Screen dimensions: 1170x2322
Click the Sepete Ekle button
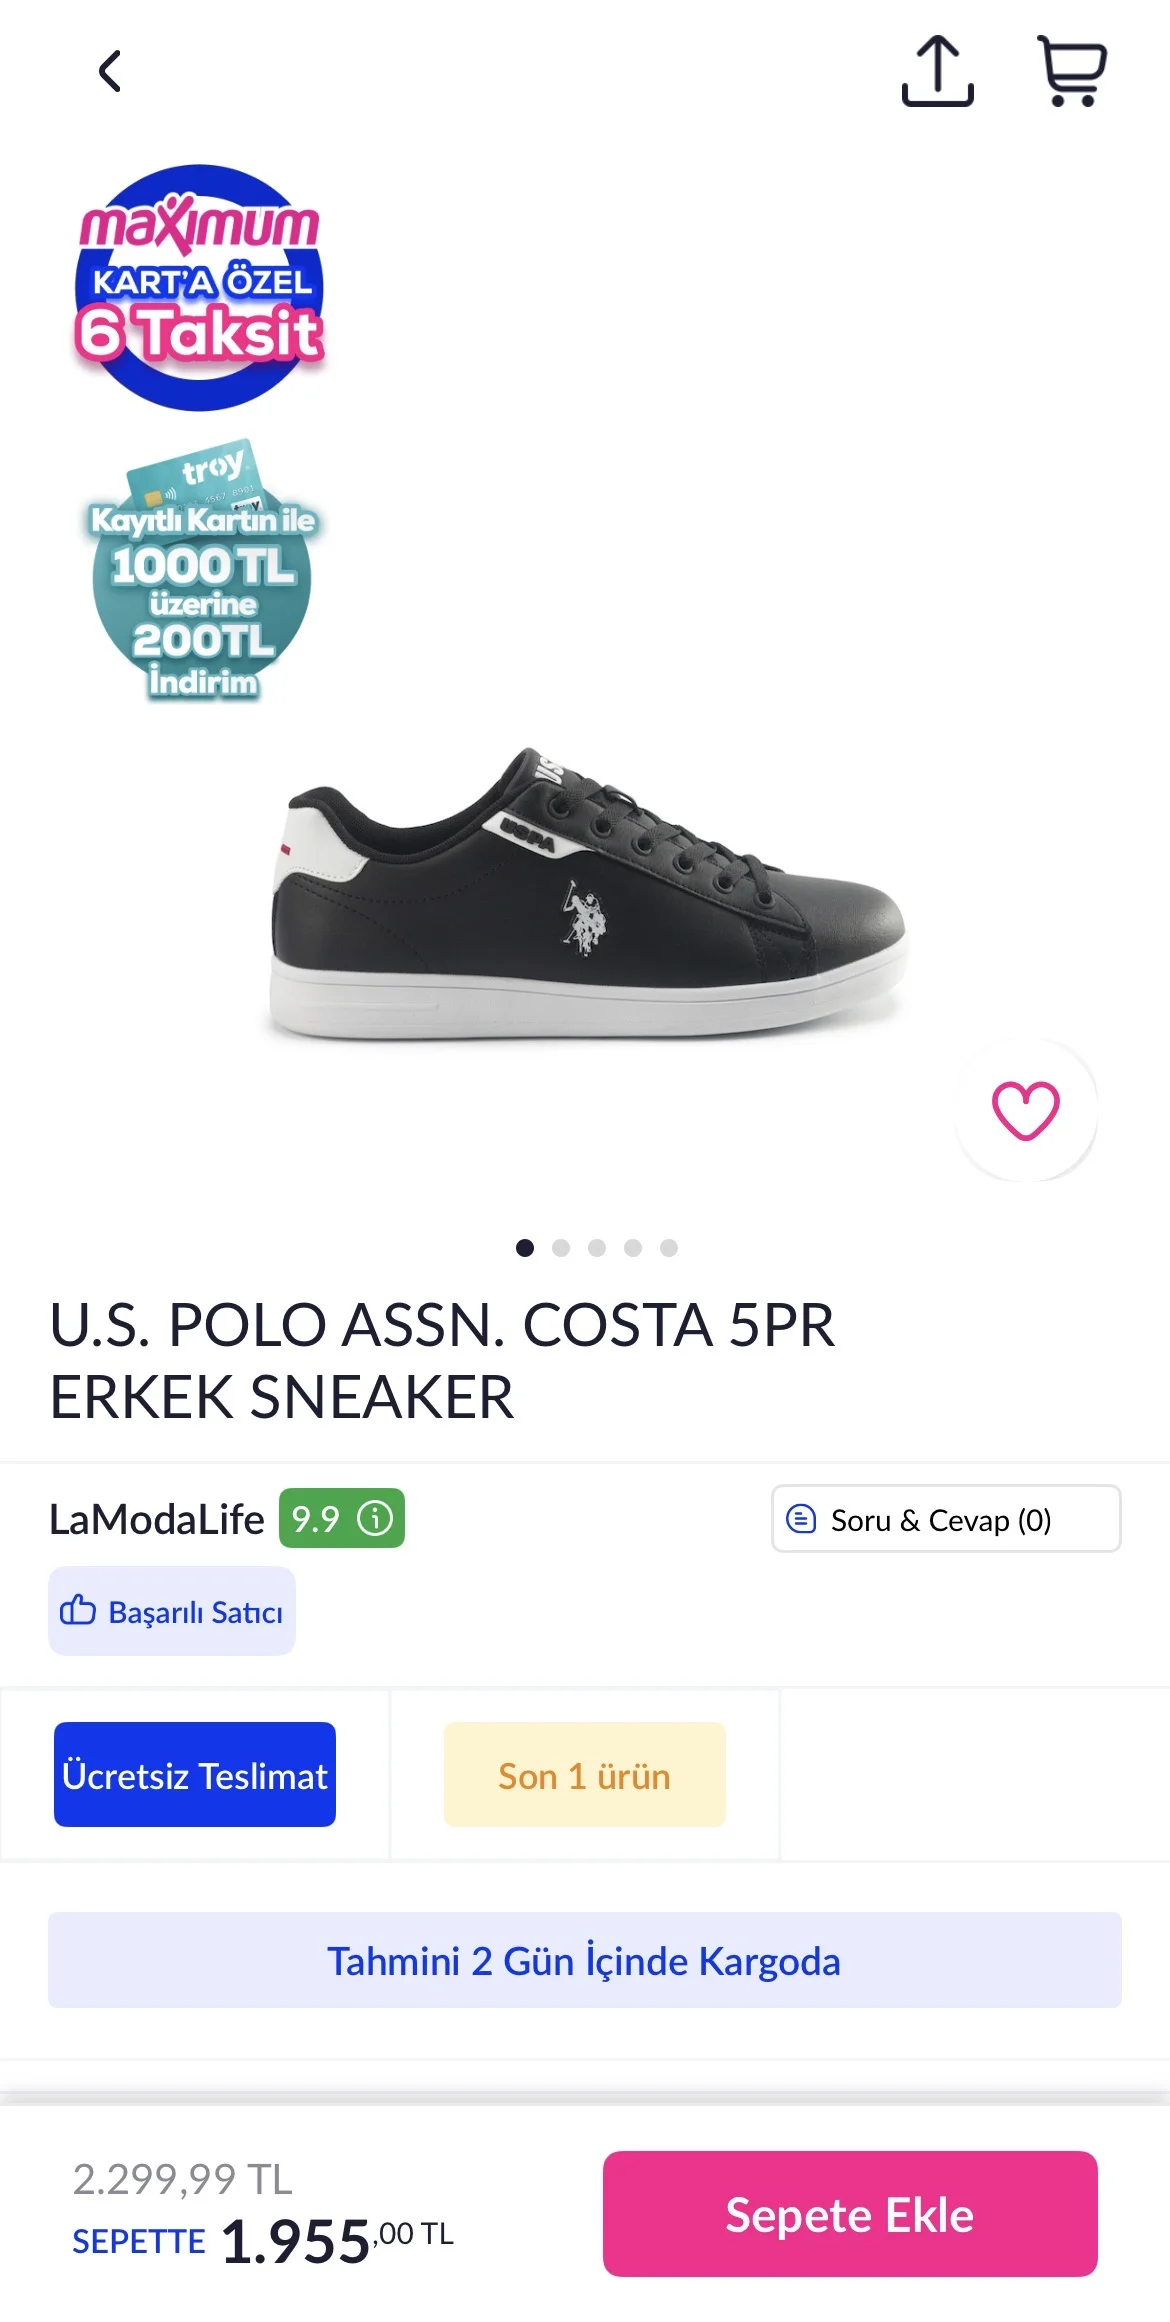point(850,2214)
